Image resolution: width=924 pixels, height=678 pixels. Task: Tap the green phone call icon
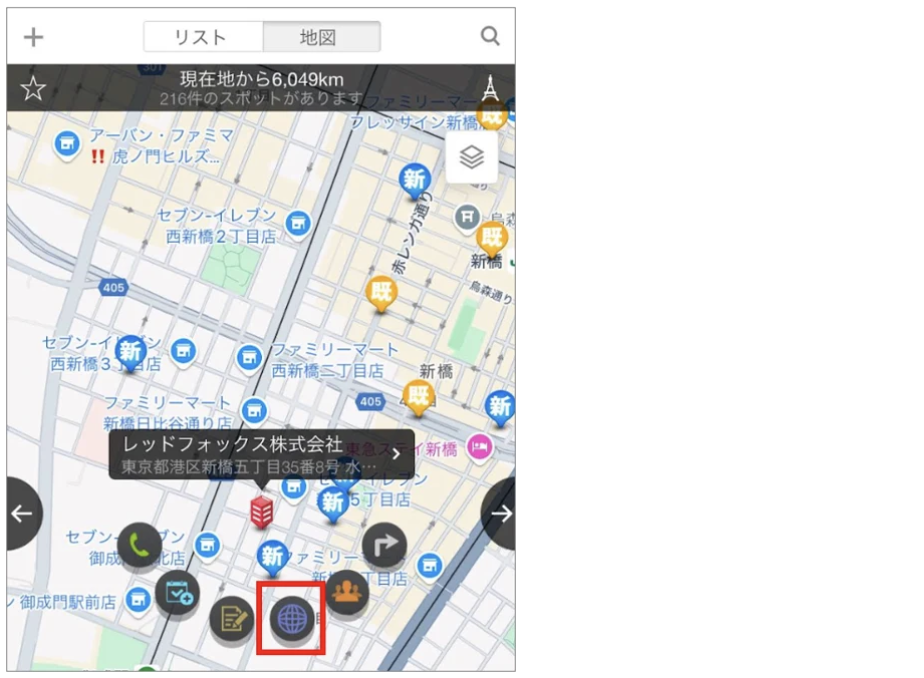139,545
